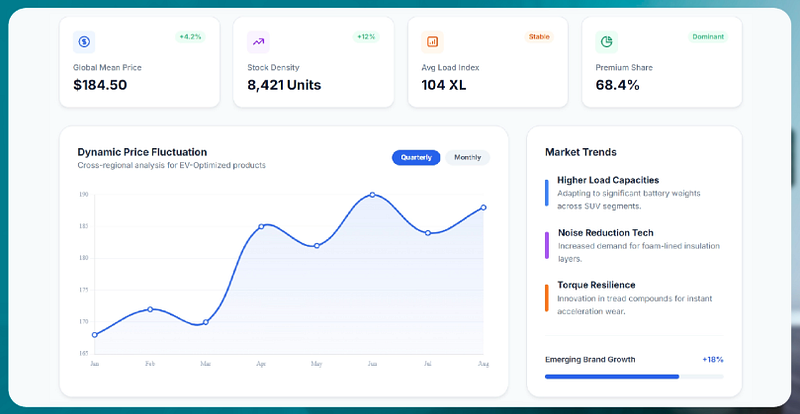Click the 165 y-axis label
800x414 pixels.
coord(84,353)
